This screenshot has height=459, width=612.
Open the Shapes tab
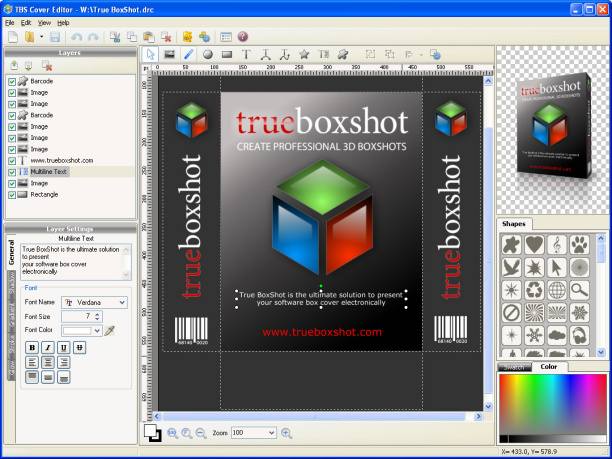click(514, 224)
